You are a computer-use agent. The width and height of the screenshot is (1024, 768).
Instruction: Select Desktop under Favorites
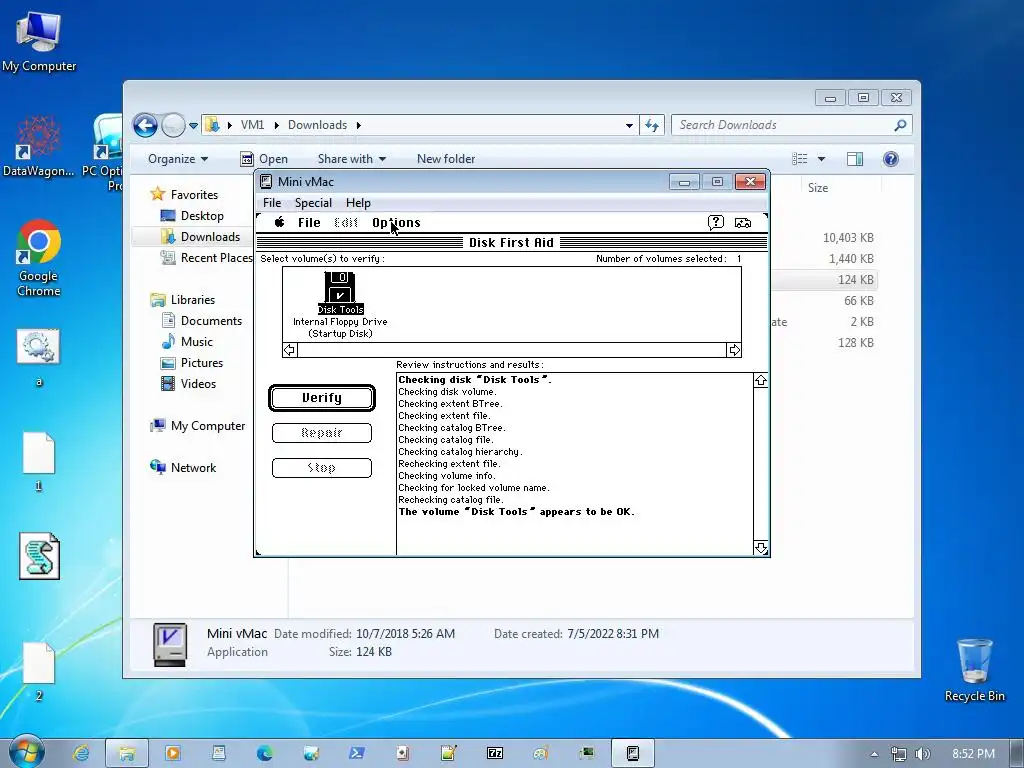pos(202,216)
